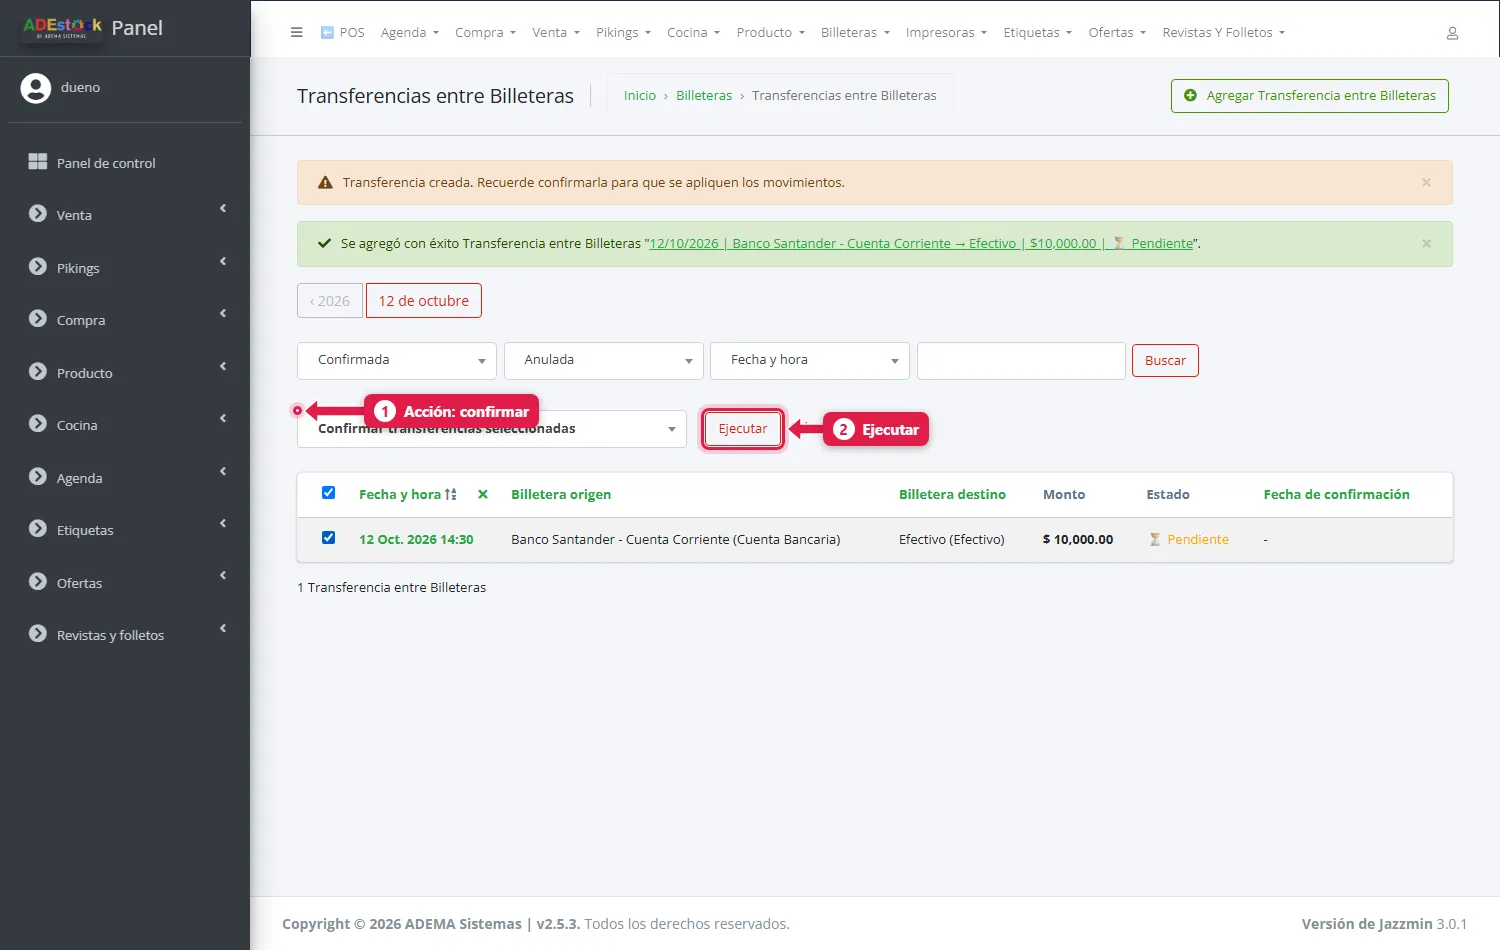
Task: Open the Billeteras top menu
Action: point(855,32)
